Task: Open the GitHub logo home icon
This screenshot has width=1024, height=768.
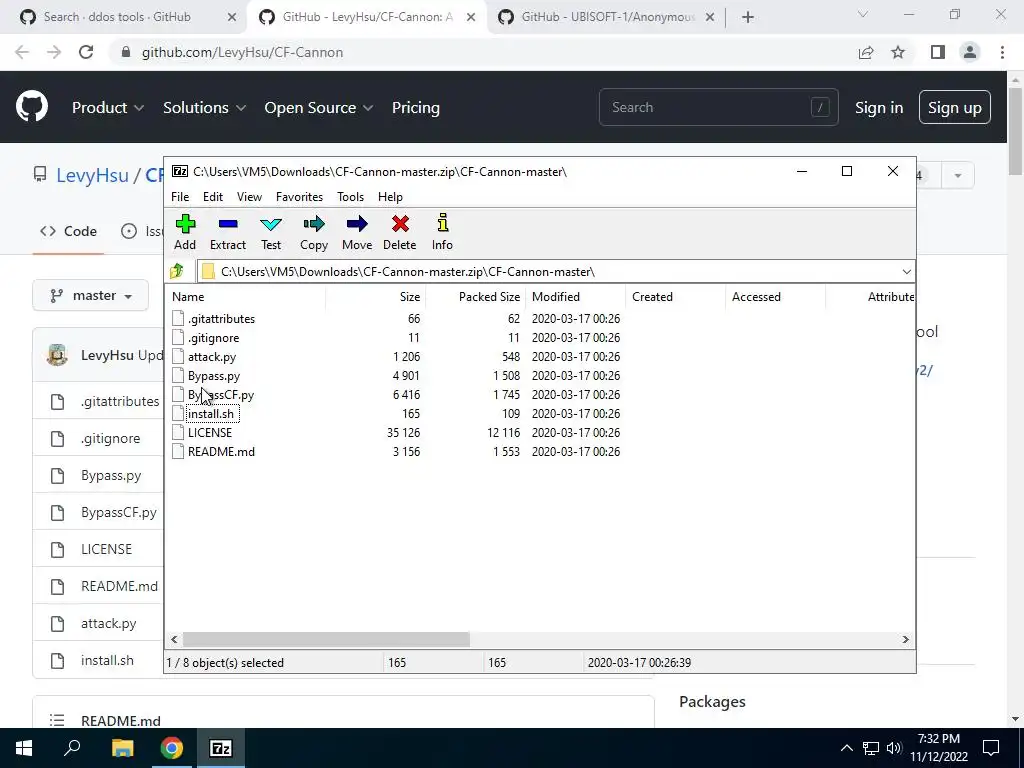Action: point(32,107)
